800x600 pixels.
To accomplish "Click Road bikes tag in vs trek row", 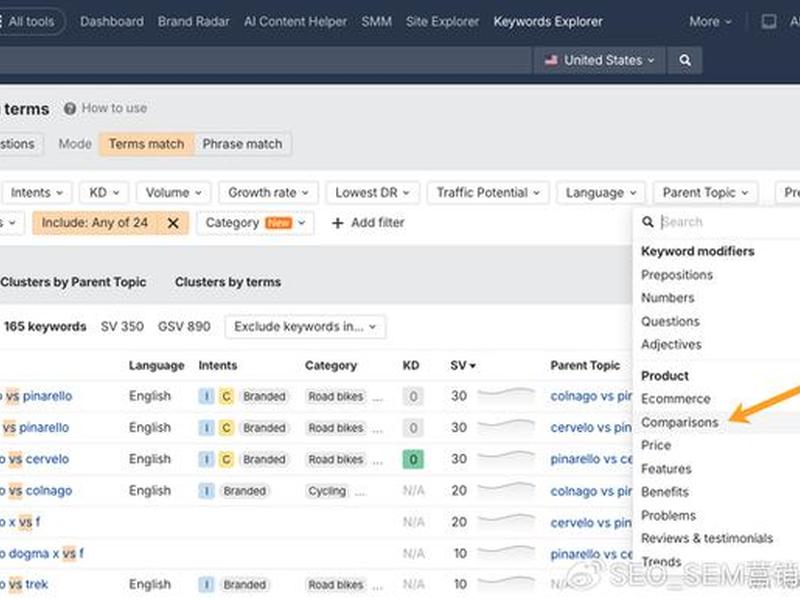I will (336, 585).
